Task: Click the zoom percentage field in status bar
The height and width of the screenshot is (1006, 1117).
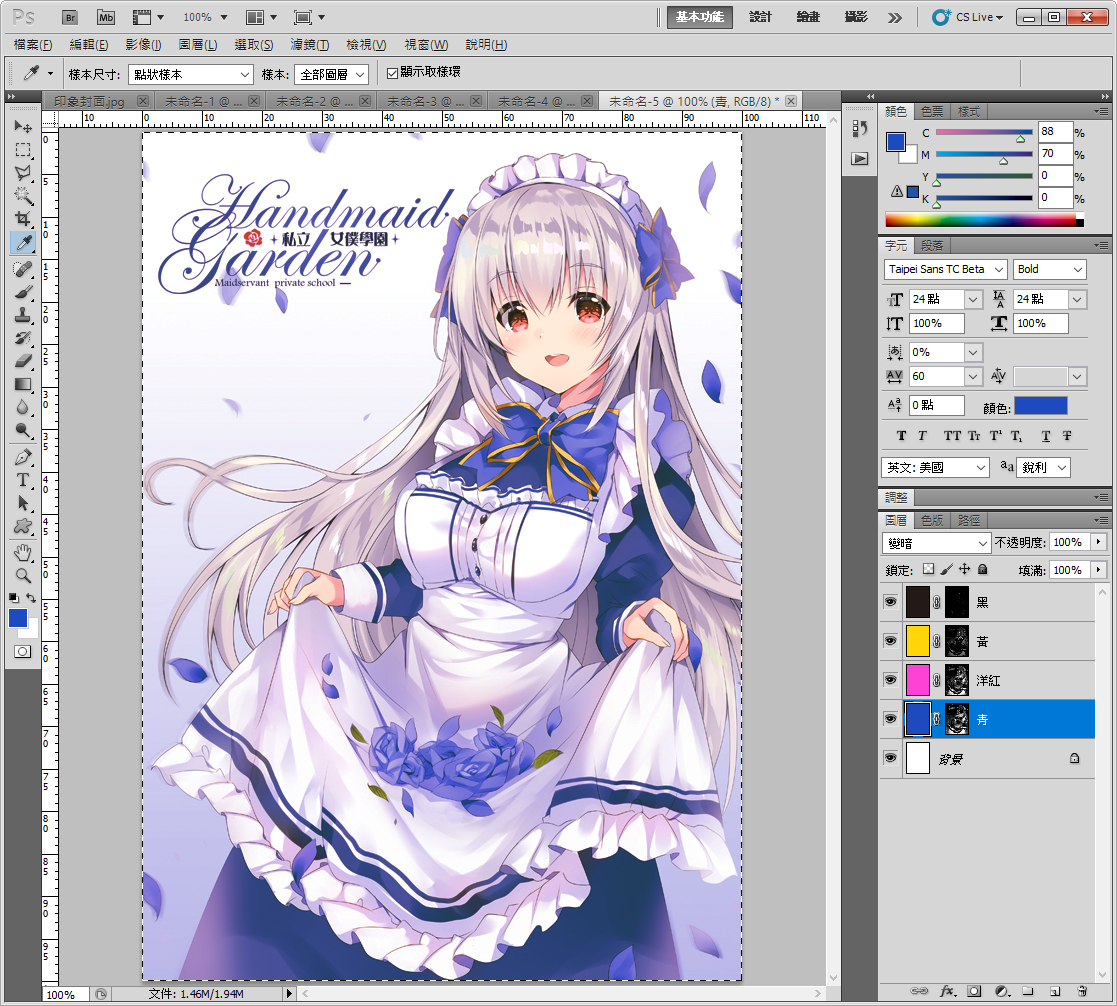Action: (66, 994)
